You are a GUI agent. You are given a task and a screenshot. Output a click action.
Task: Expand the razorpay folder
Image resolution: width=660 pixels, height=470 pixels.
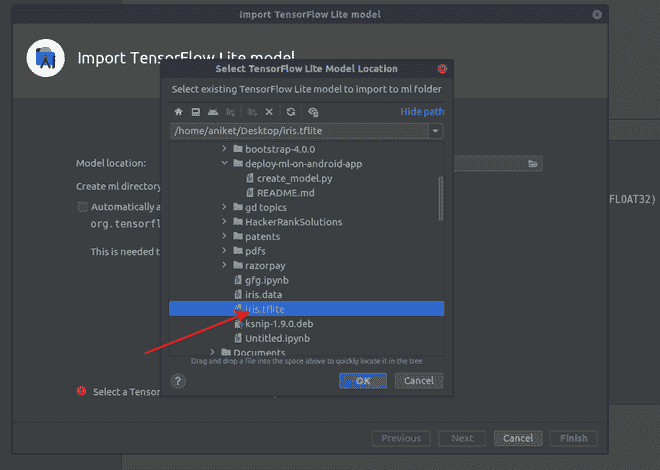point(224,266)
